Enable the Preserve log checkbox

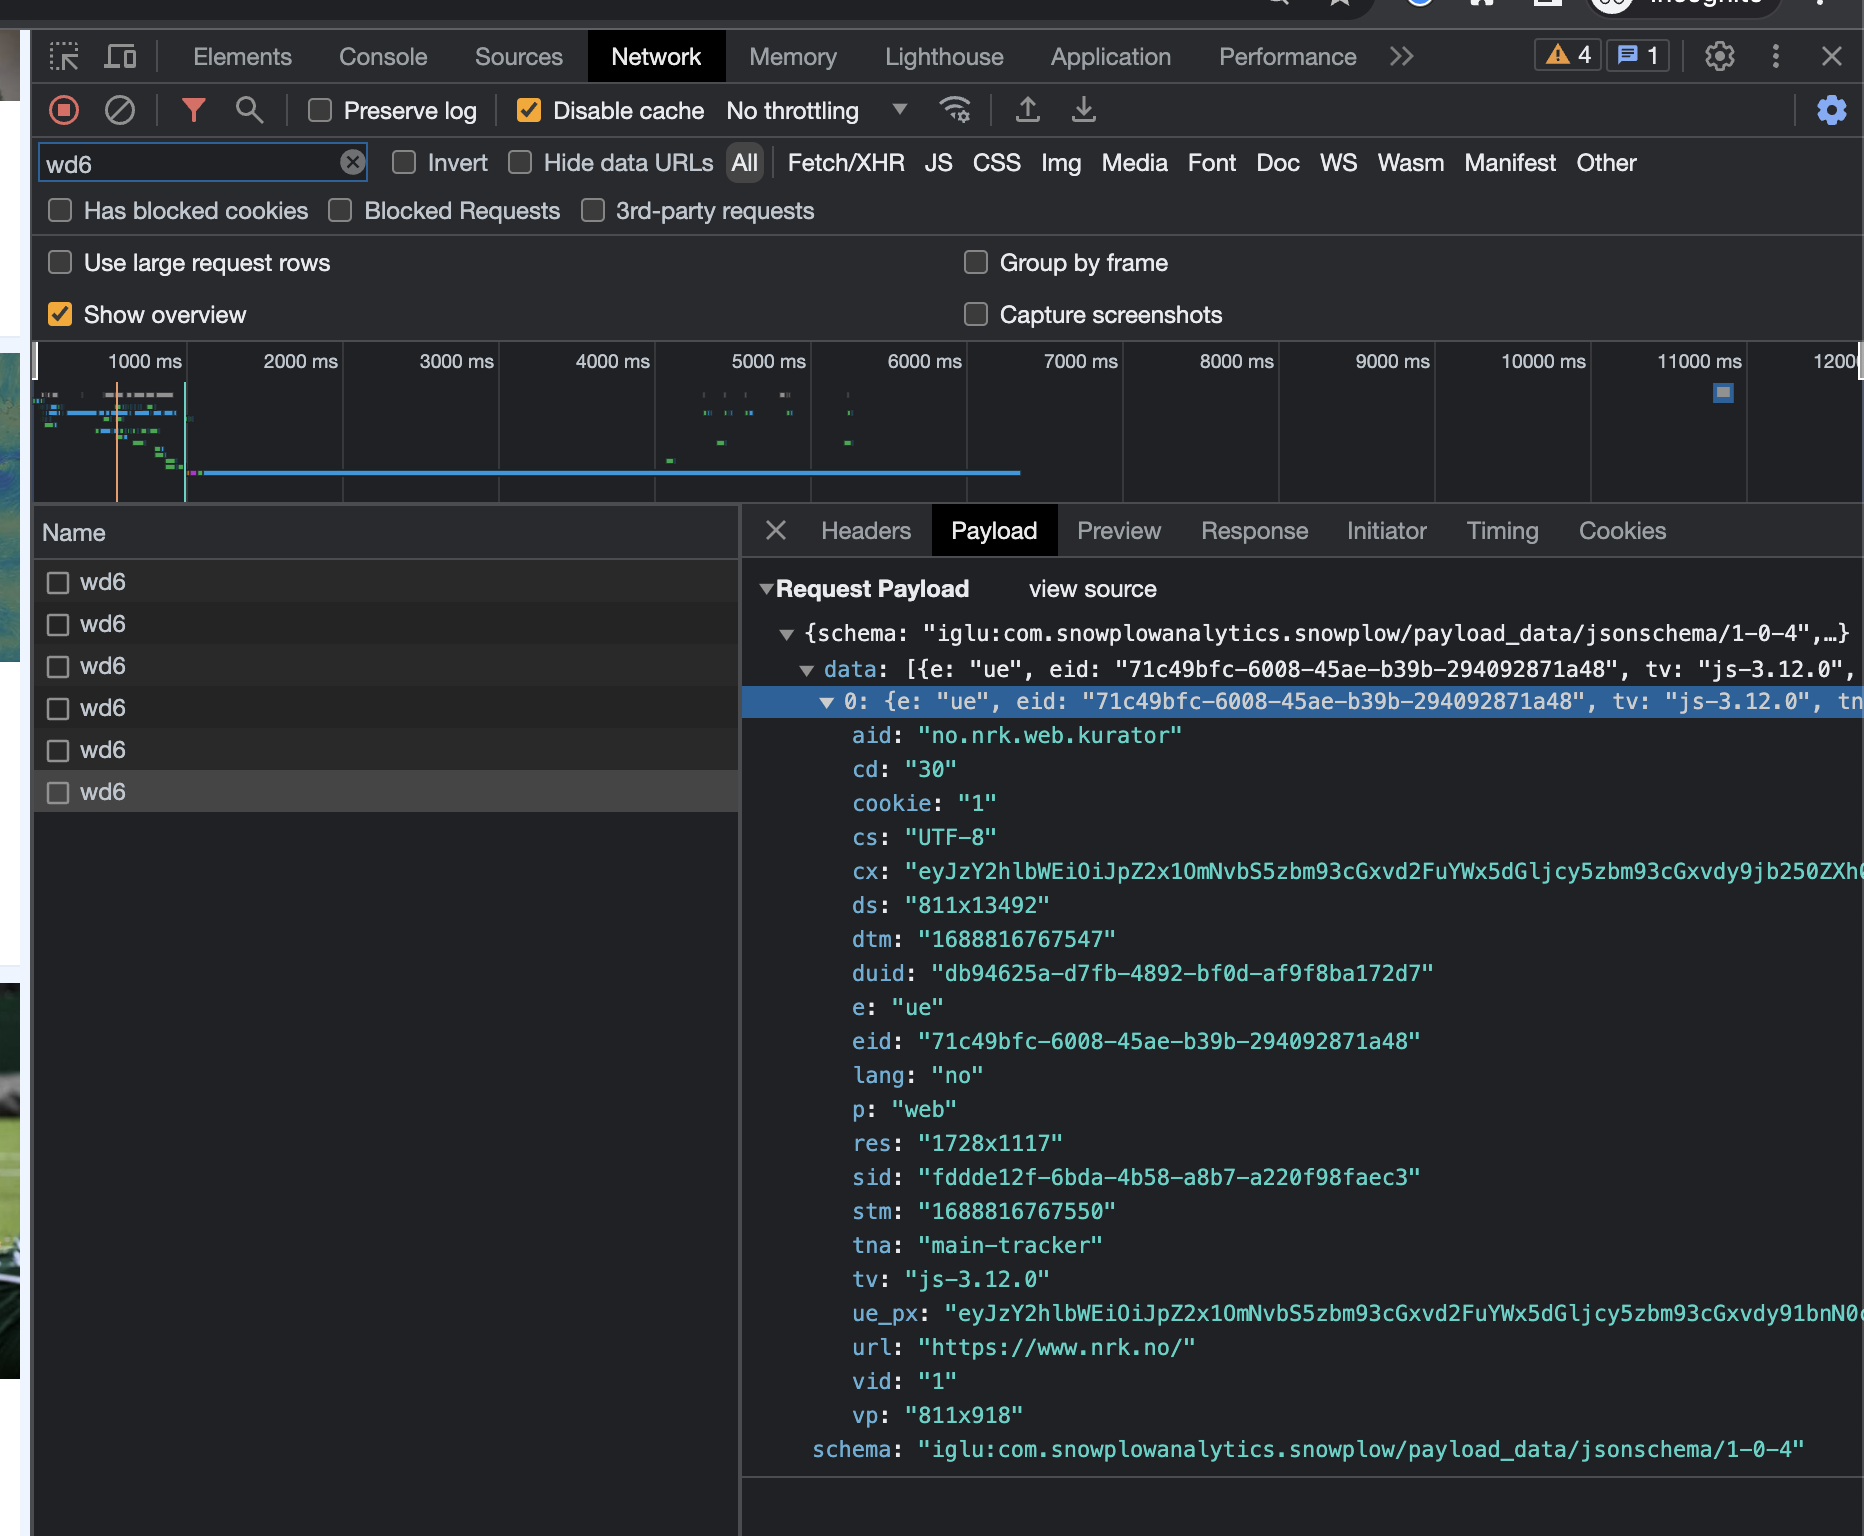[x=320, y=111]
